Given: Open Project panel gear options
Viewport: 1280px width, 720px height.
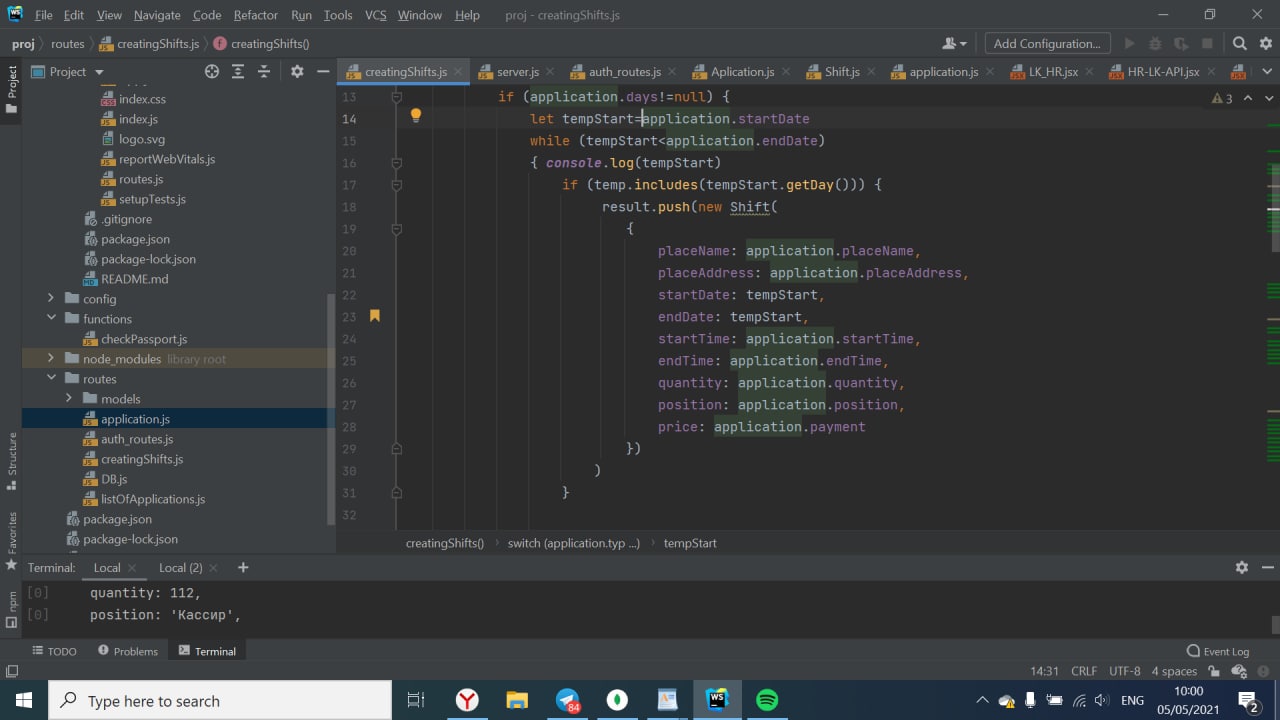Looking at the screenshot, I should (297, 72).
